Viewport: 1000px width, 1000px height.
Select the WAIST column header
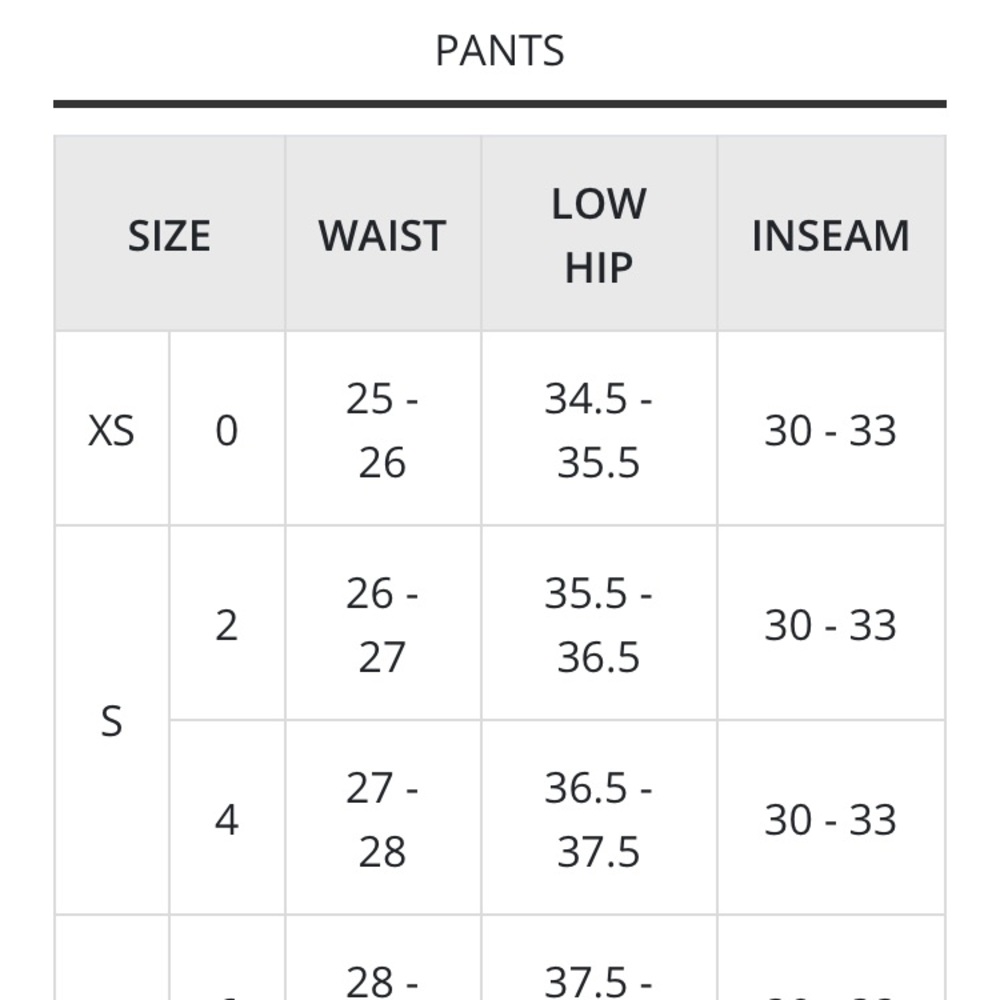click(383, 233)
